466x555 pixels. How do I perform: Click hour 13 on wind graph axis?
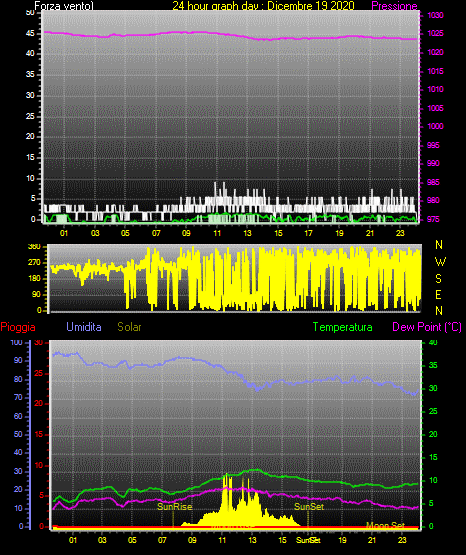click(x=247, y=233)
